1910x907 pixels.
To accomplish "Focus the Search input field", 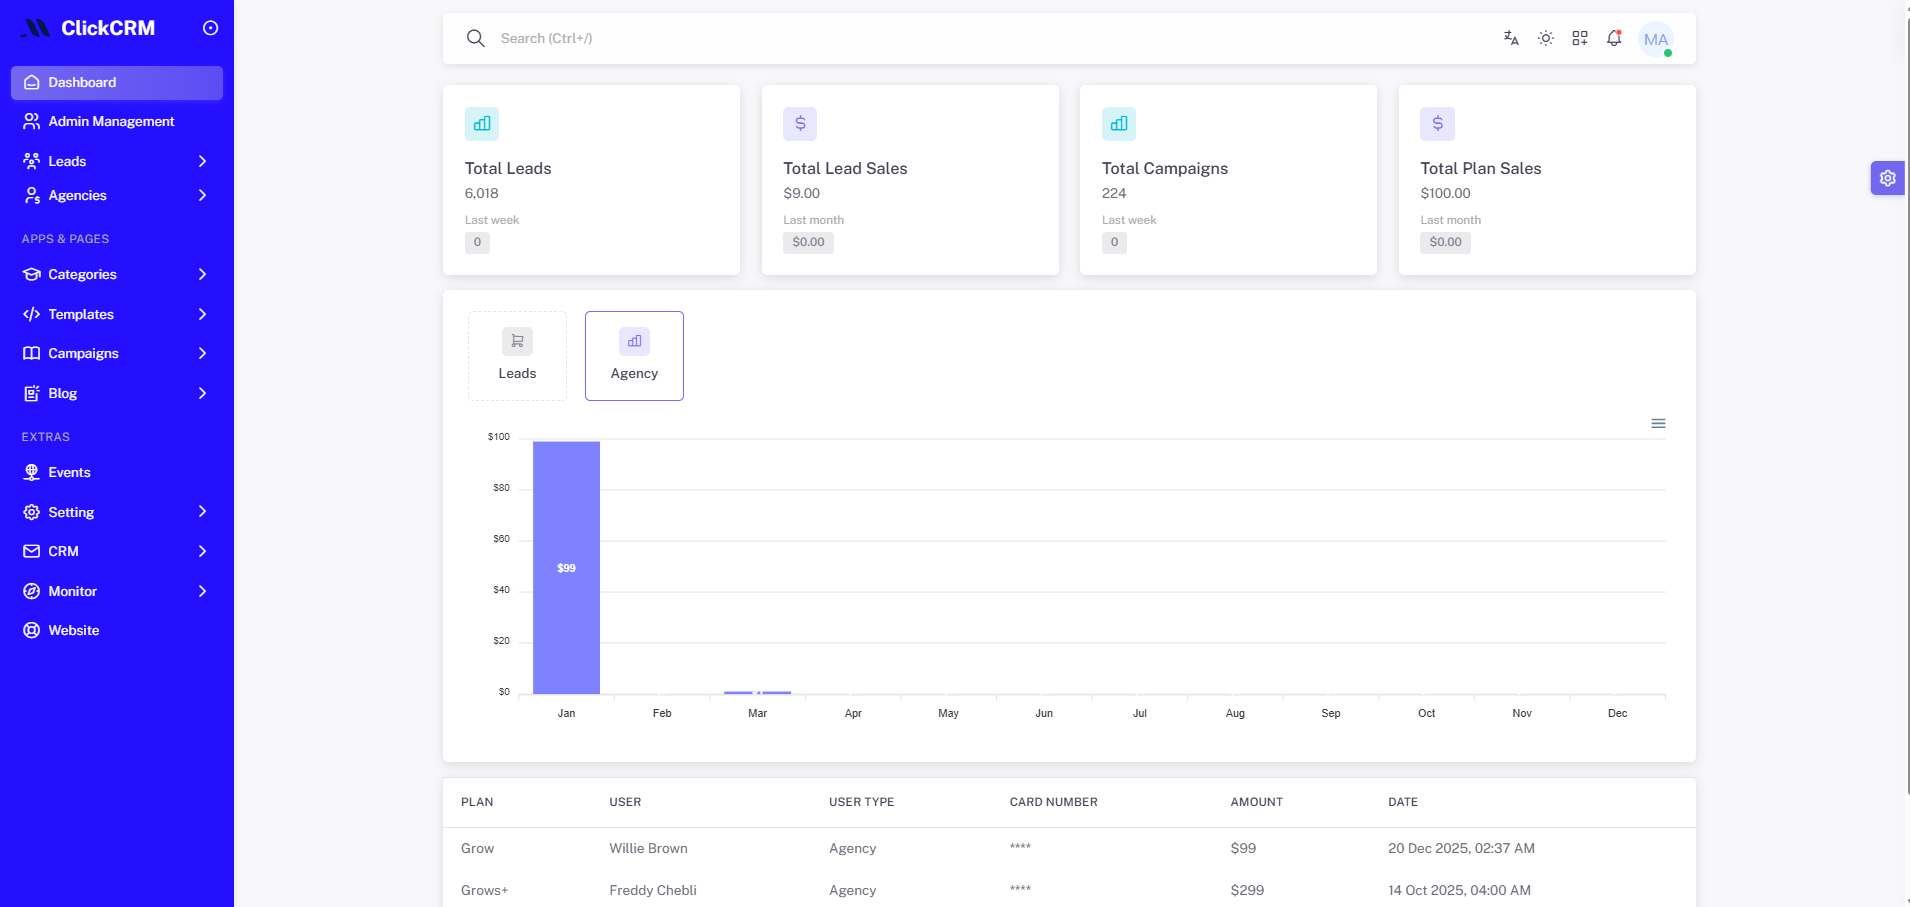I will 900,38.
